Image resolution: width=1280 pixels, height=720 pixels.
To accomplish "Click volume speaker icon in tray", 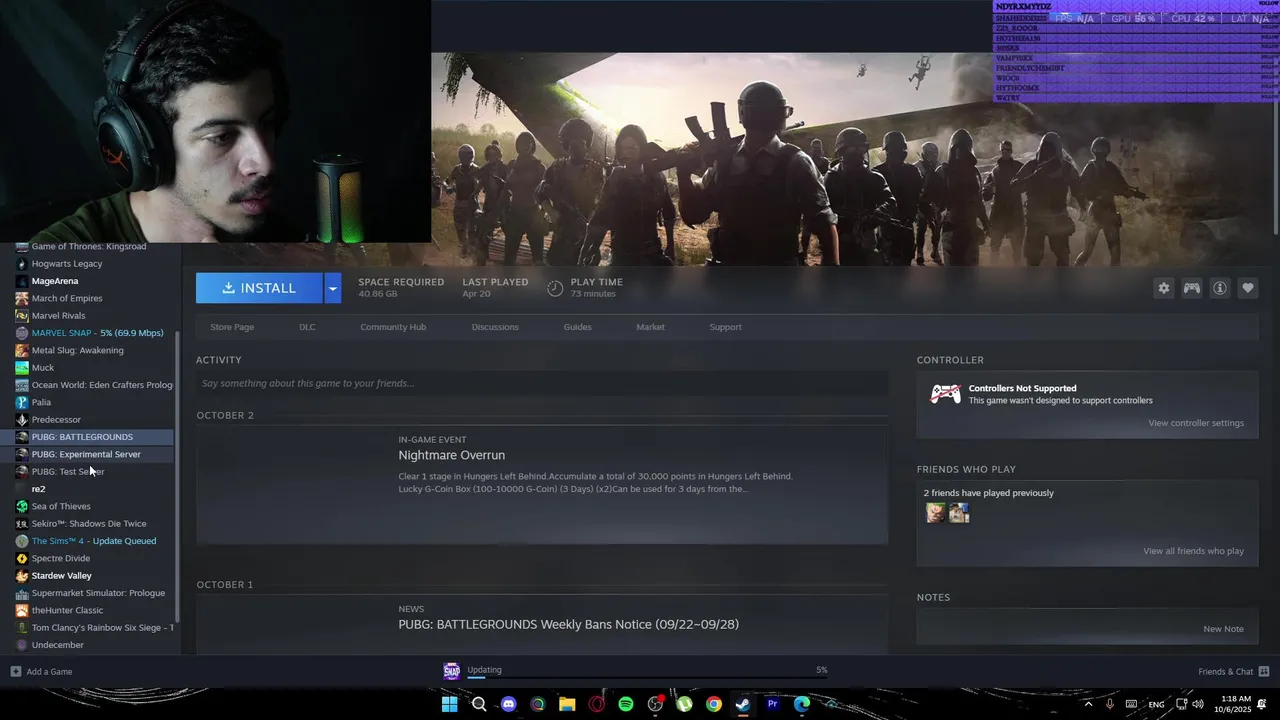I will point(1198,704).
